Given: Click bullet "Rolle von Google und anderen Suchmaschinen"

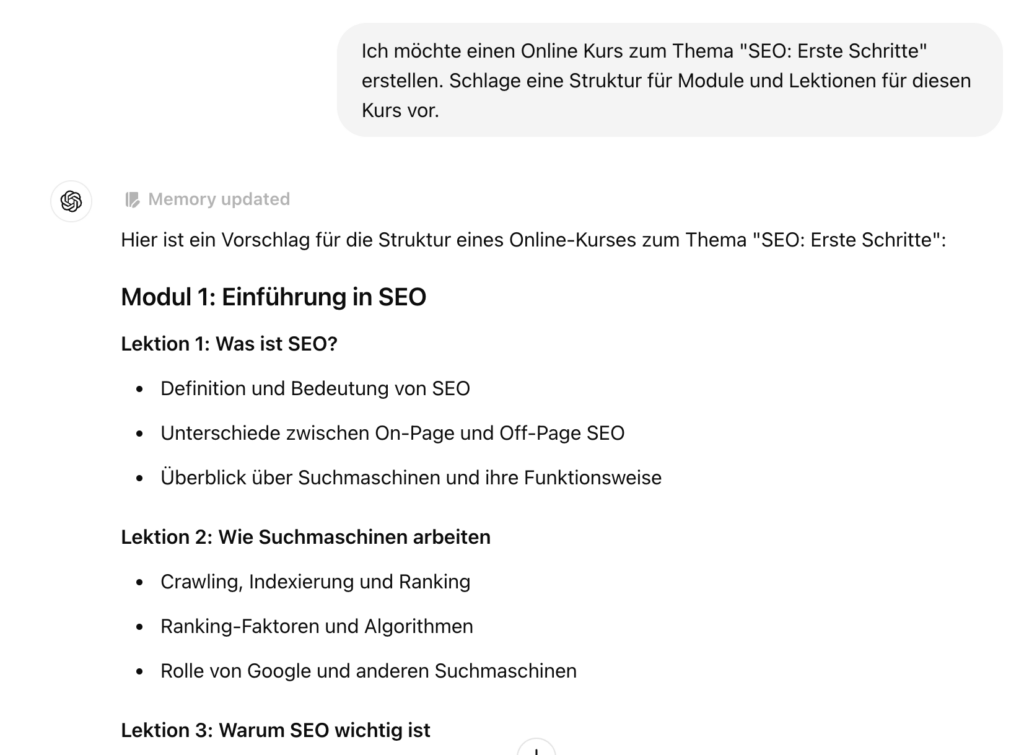Looking at the screenshot, I should [x=368, y=671].
